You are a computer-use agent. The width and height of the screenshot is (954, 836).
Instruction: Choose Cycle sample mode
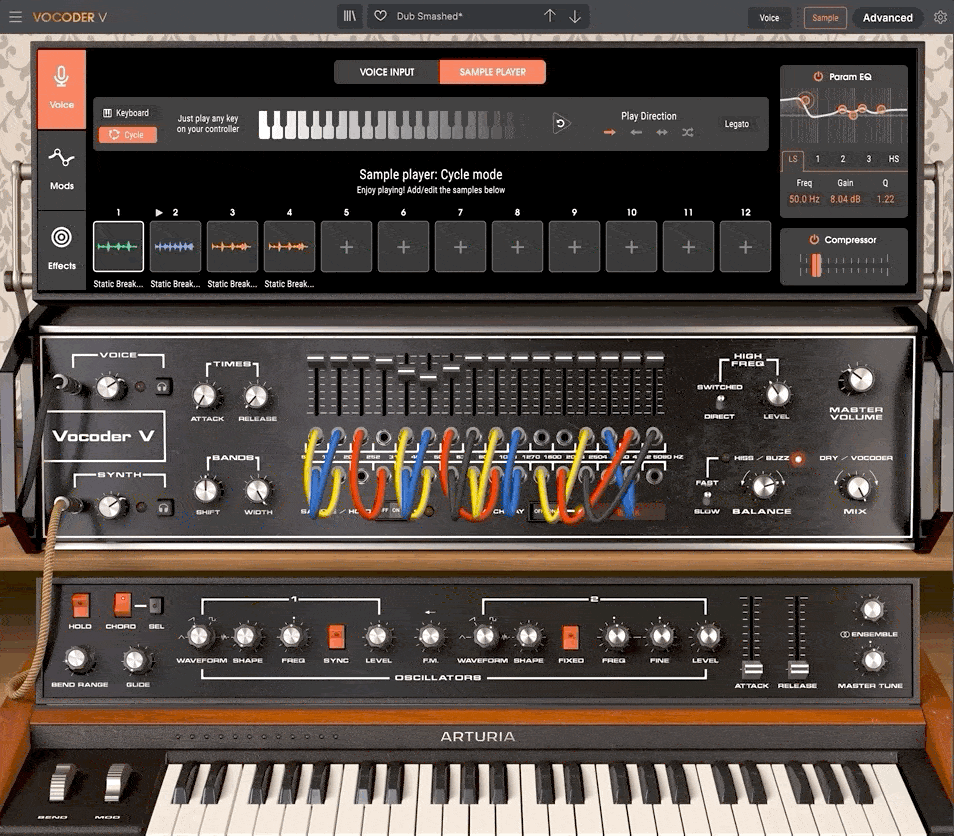tap(128, 134)
